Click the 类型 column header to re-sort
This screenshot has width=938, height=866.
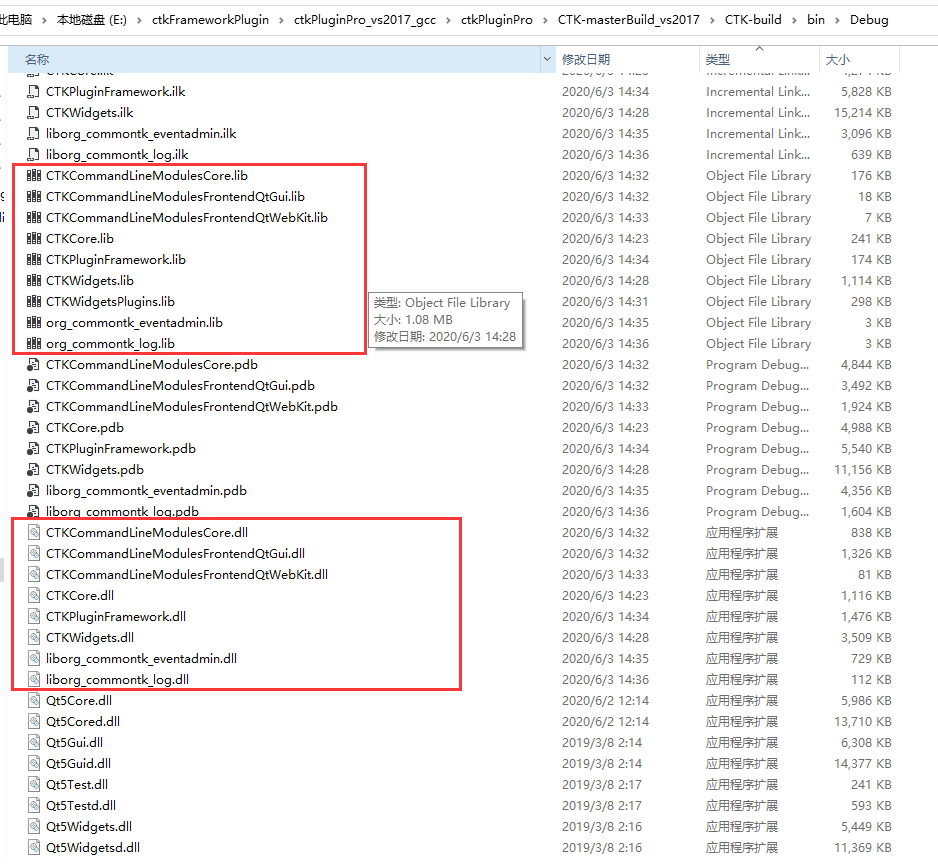pyautogui.click(x=717, y=60)
